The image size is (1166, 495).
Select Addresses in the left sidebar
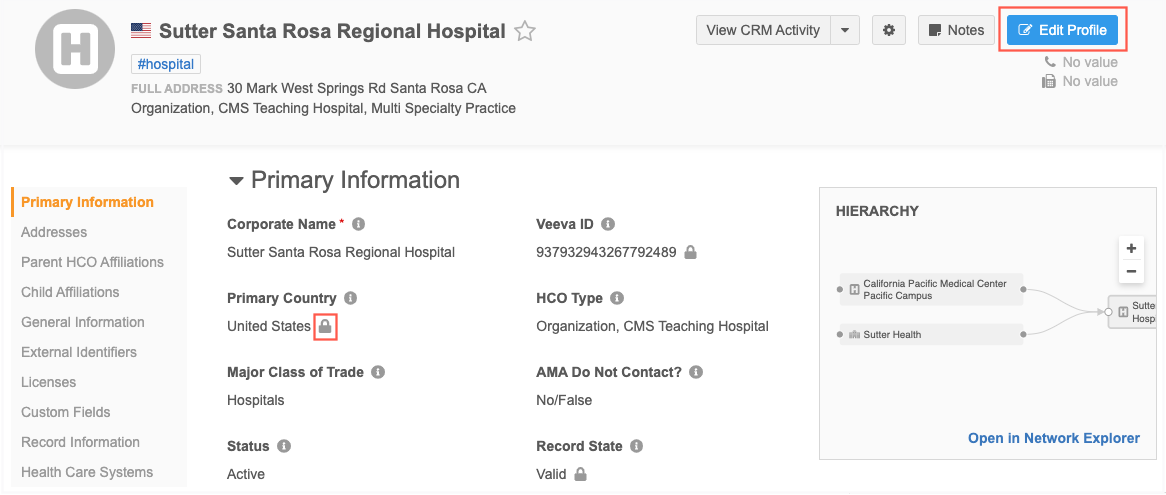click(54, 232)
